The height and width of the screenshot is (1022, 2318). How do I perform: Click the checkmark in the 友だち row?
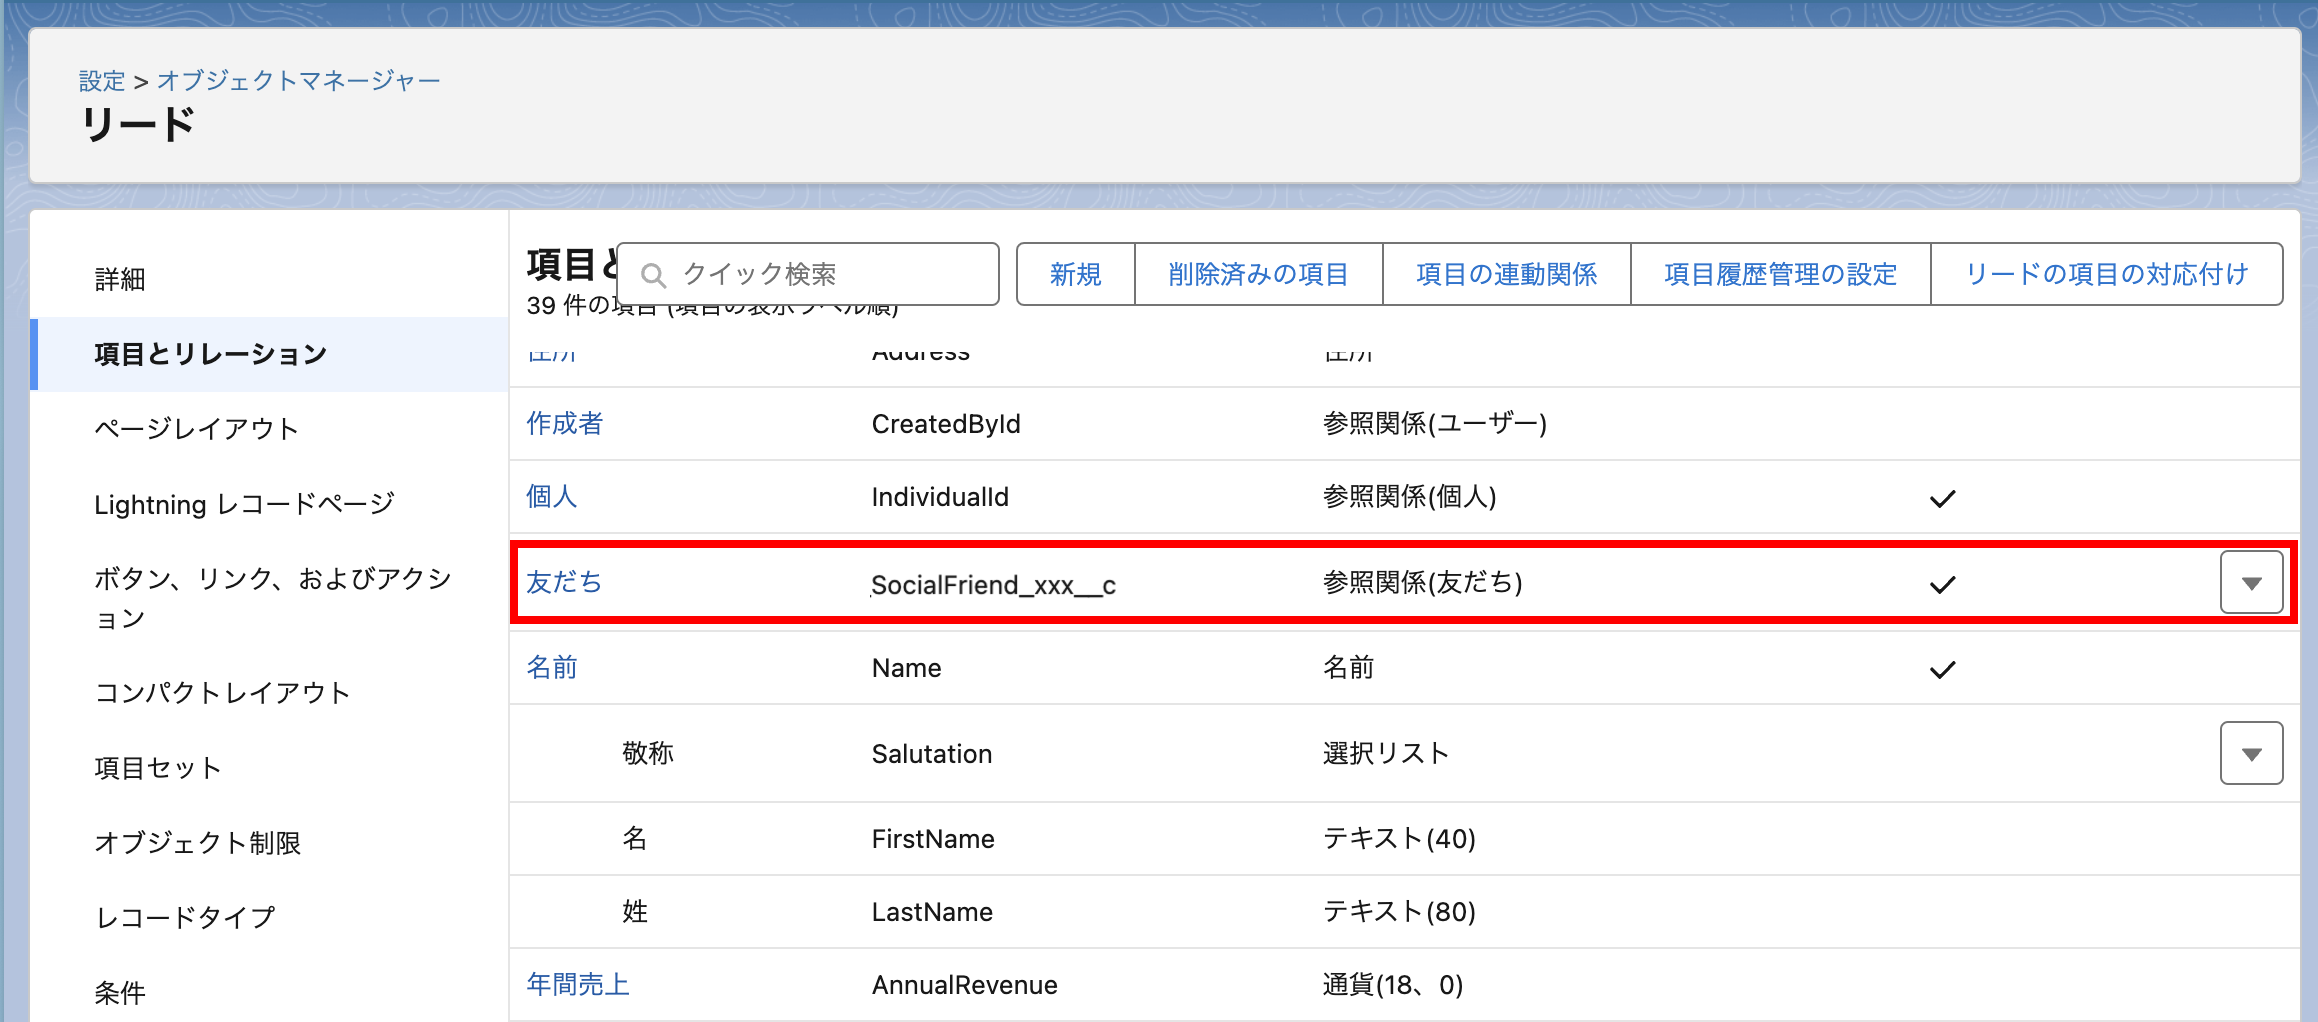coord(1942,584)
